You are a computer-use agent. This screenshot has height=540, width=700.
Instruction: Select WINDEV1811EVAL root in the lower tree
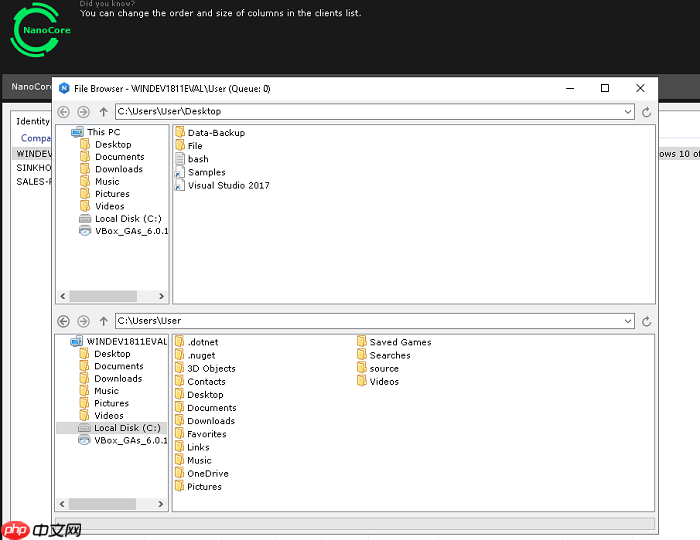click(x=119, y=341)
